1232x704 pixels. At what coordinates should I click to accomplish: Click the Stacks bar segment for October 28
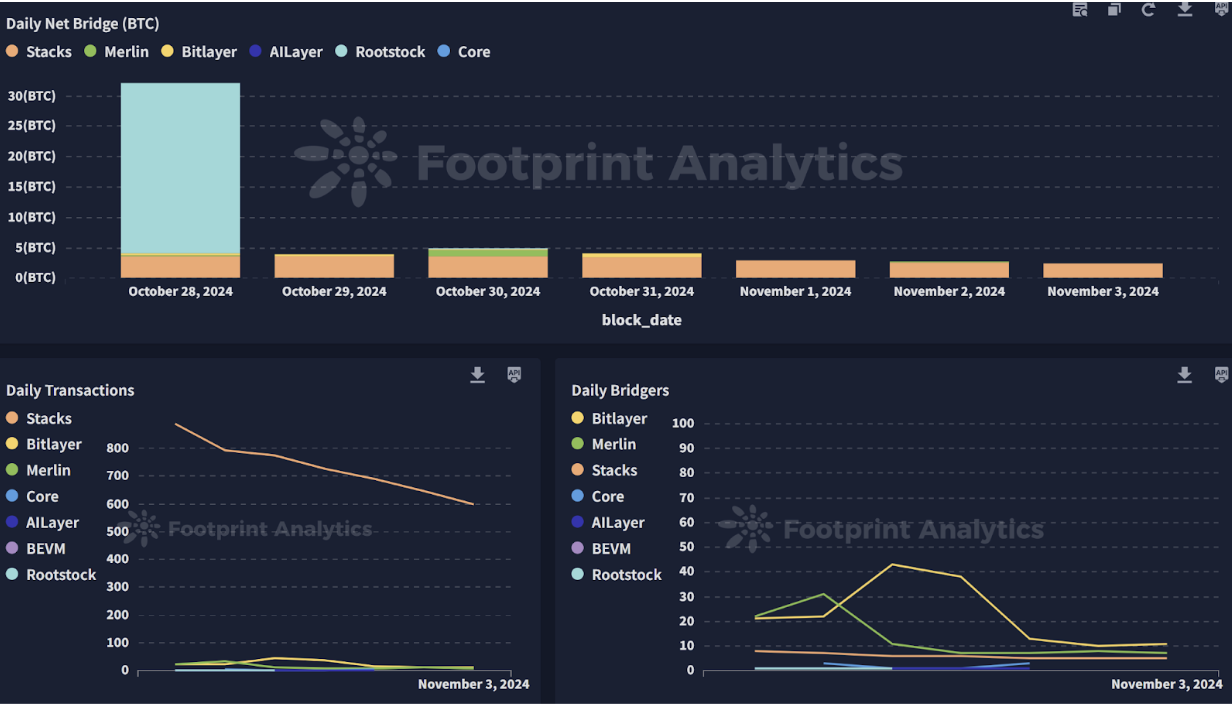(180, 267)
